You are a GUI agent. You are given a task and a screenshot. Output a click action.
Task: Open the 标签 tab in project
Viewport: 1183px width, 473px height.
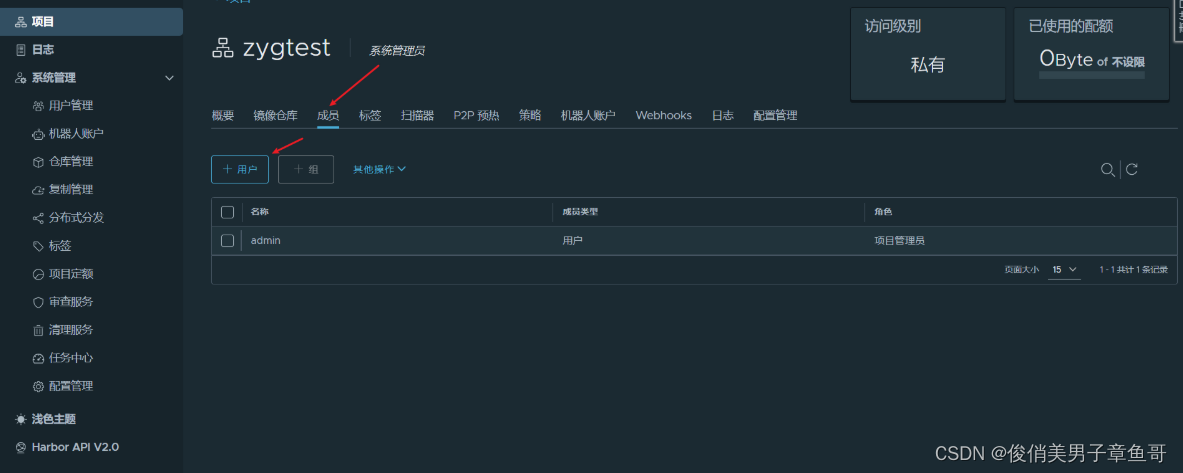pyautogui.click(x=370, y=115)
